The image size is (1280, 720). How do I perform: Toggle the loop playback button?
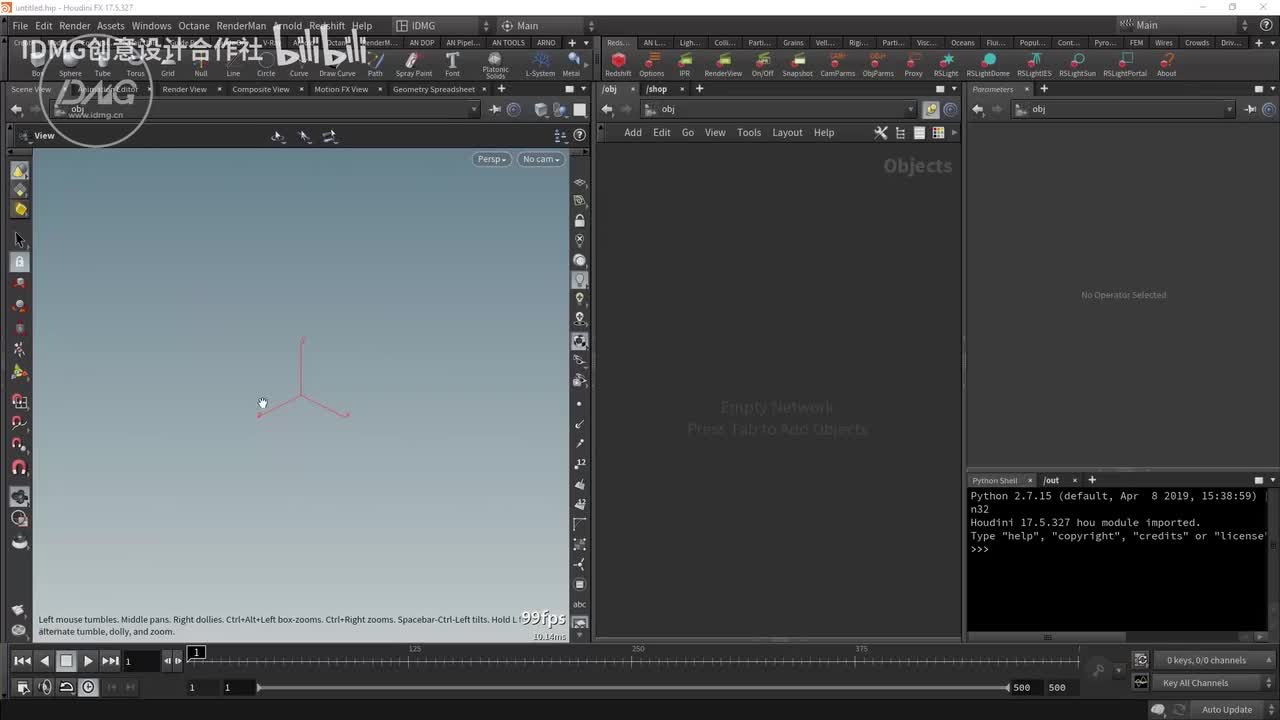pyautogui.click(x=66, y=687)
